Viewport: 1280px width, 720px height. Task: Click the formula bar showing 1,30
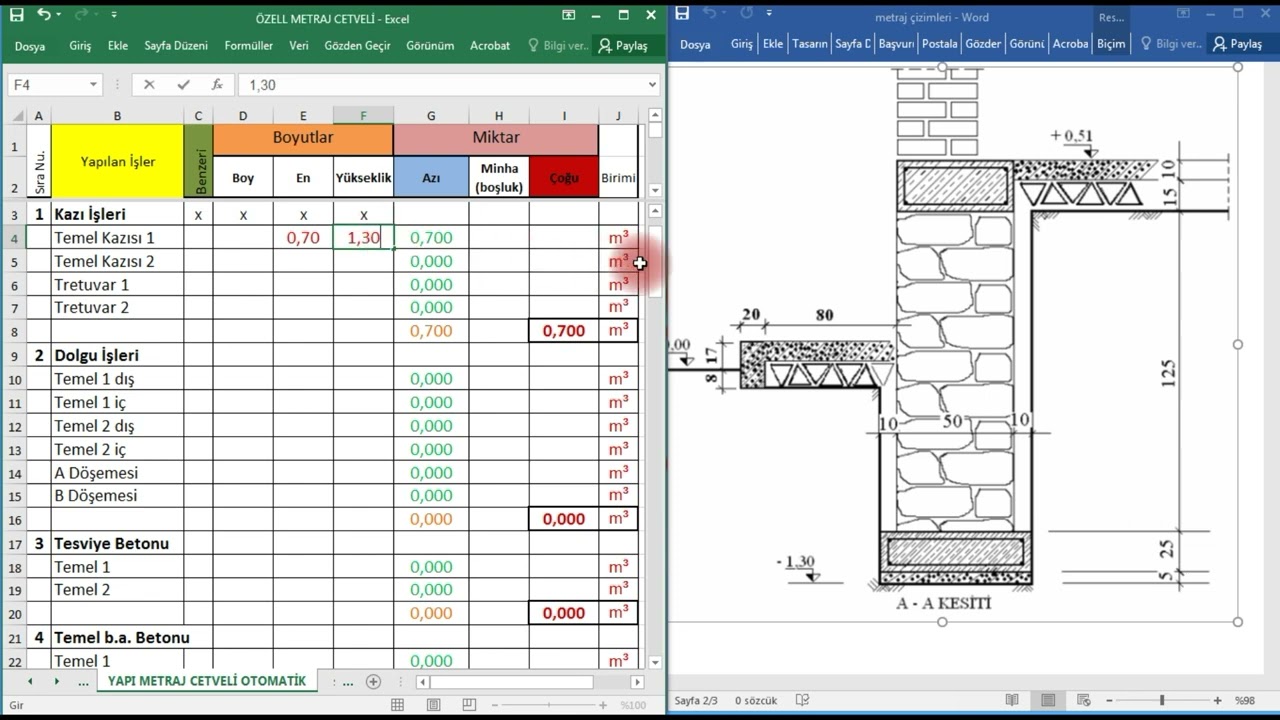(x=442, y=85)
